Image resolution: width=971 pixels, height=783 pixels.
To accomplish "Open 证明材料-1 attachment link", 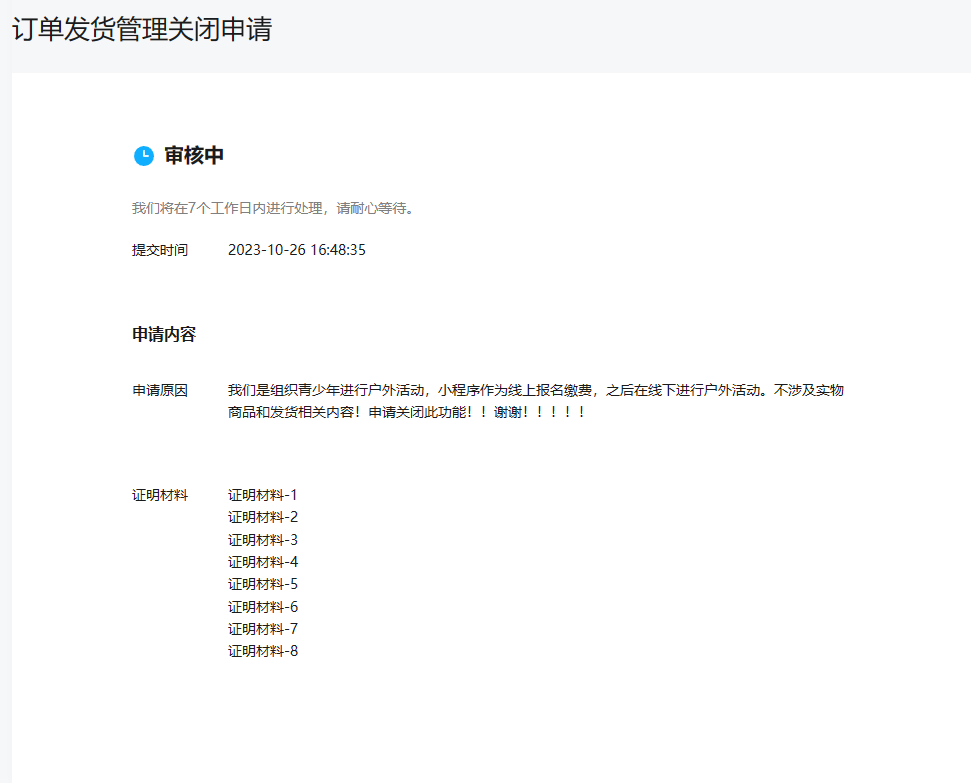I will click(x=263, y=495).
